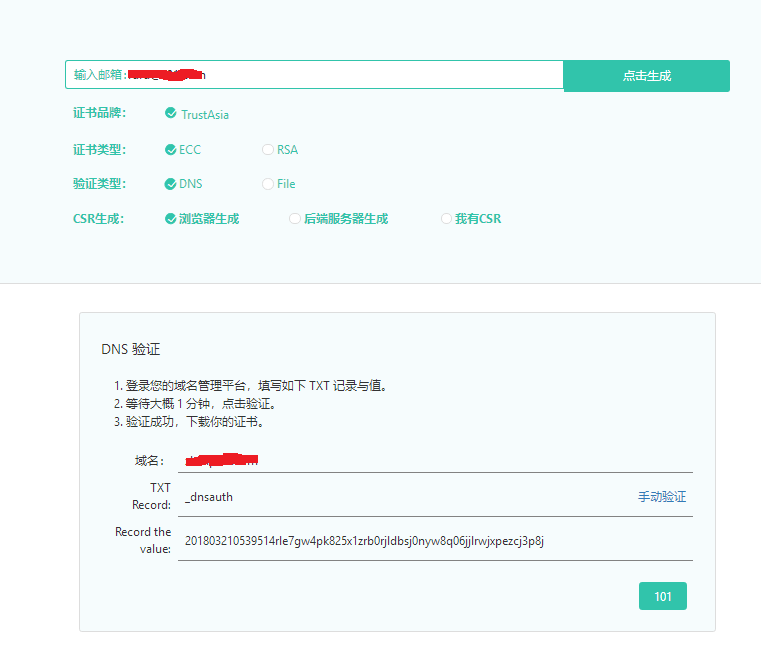Click the 域名 domain name field
The height and width of the screenshot is (662, 761).
[x=435, y=460]
